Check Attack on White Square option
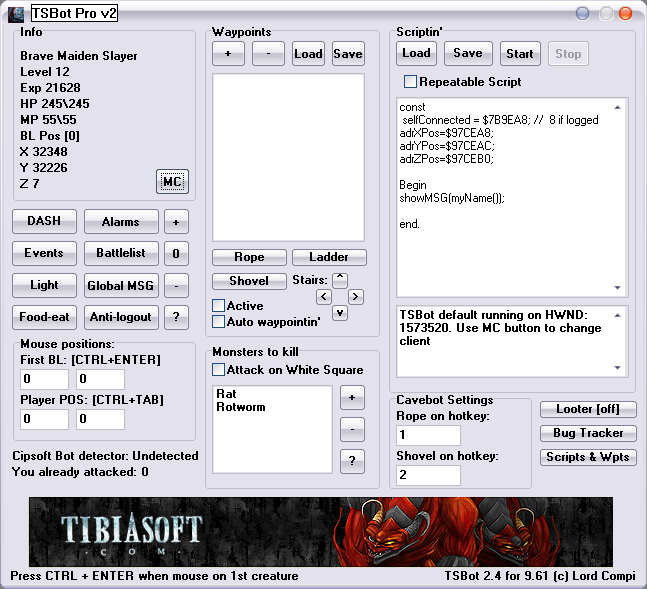This screenshot has height=589, width=647. tap(219, 370)
